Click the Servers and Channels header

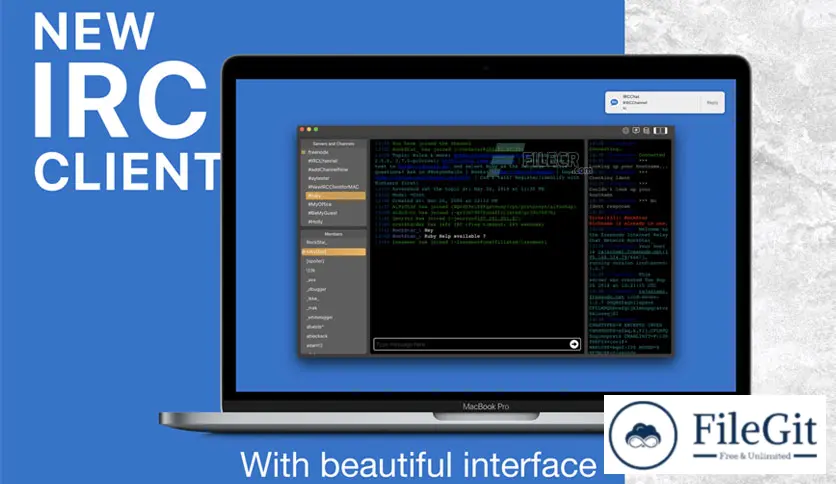(333, 144)
